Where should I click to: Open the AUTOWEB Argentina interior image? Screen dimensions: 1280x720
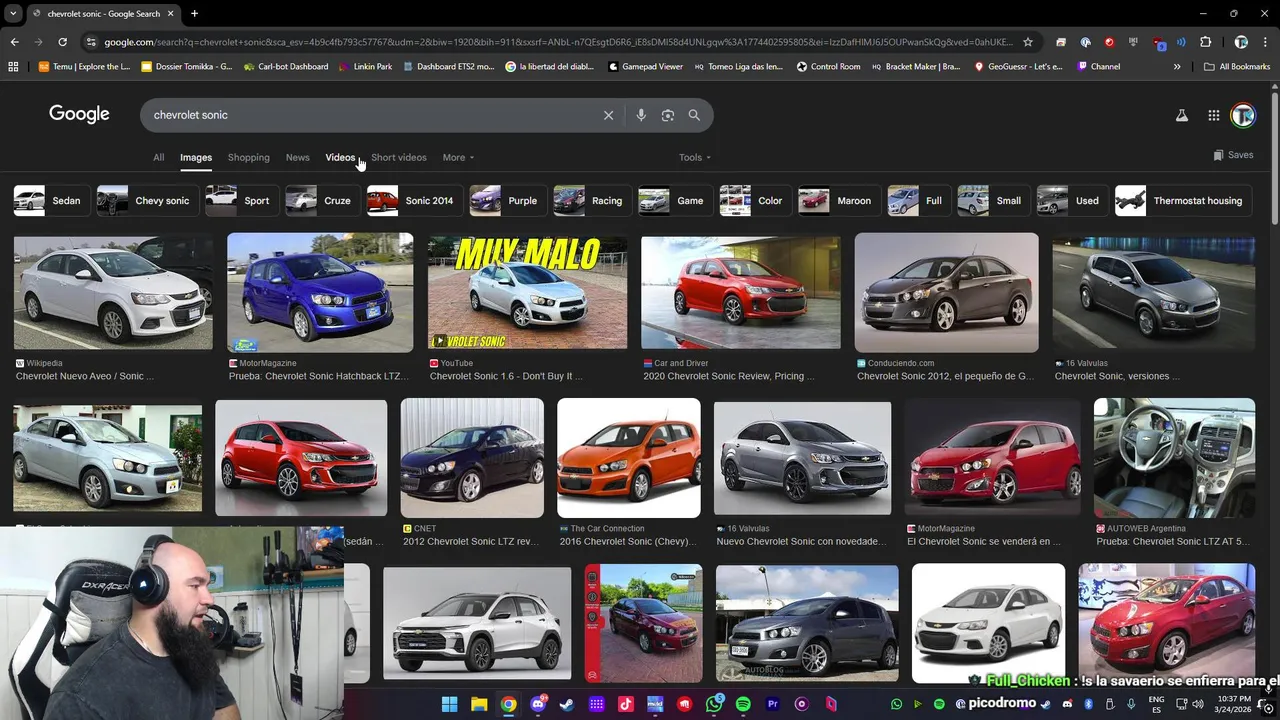1174,458
